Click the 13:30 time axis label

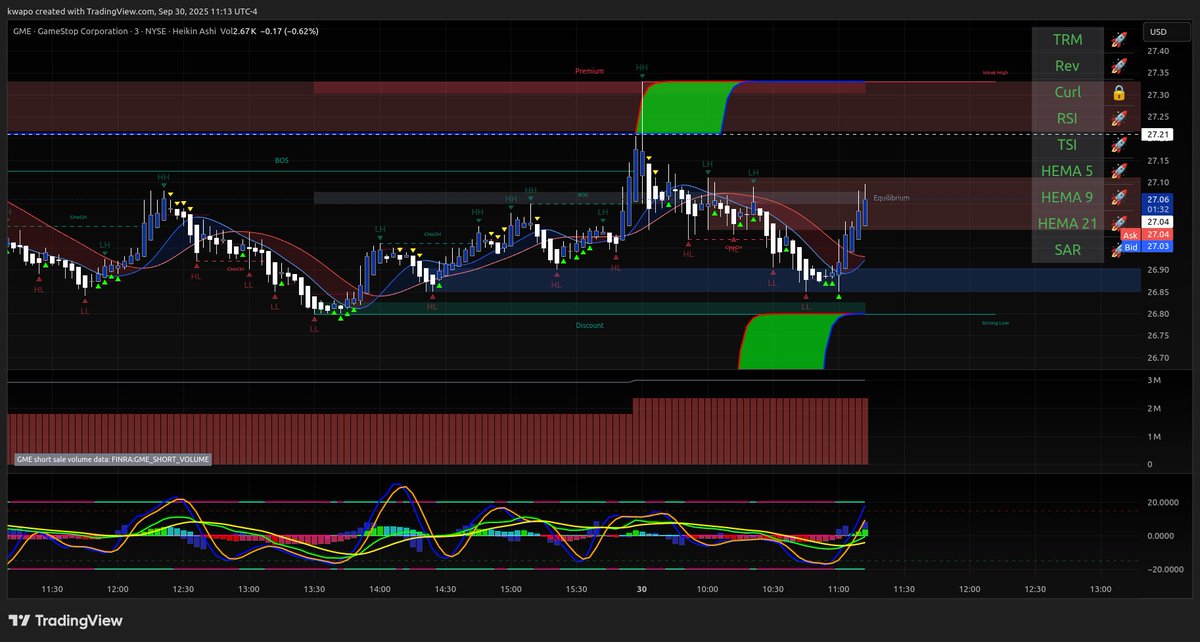pos(314,590)
